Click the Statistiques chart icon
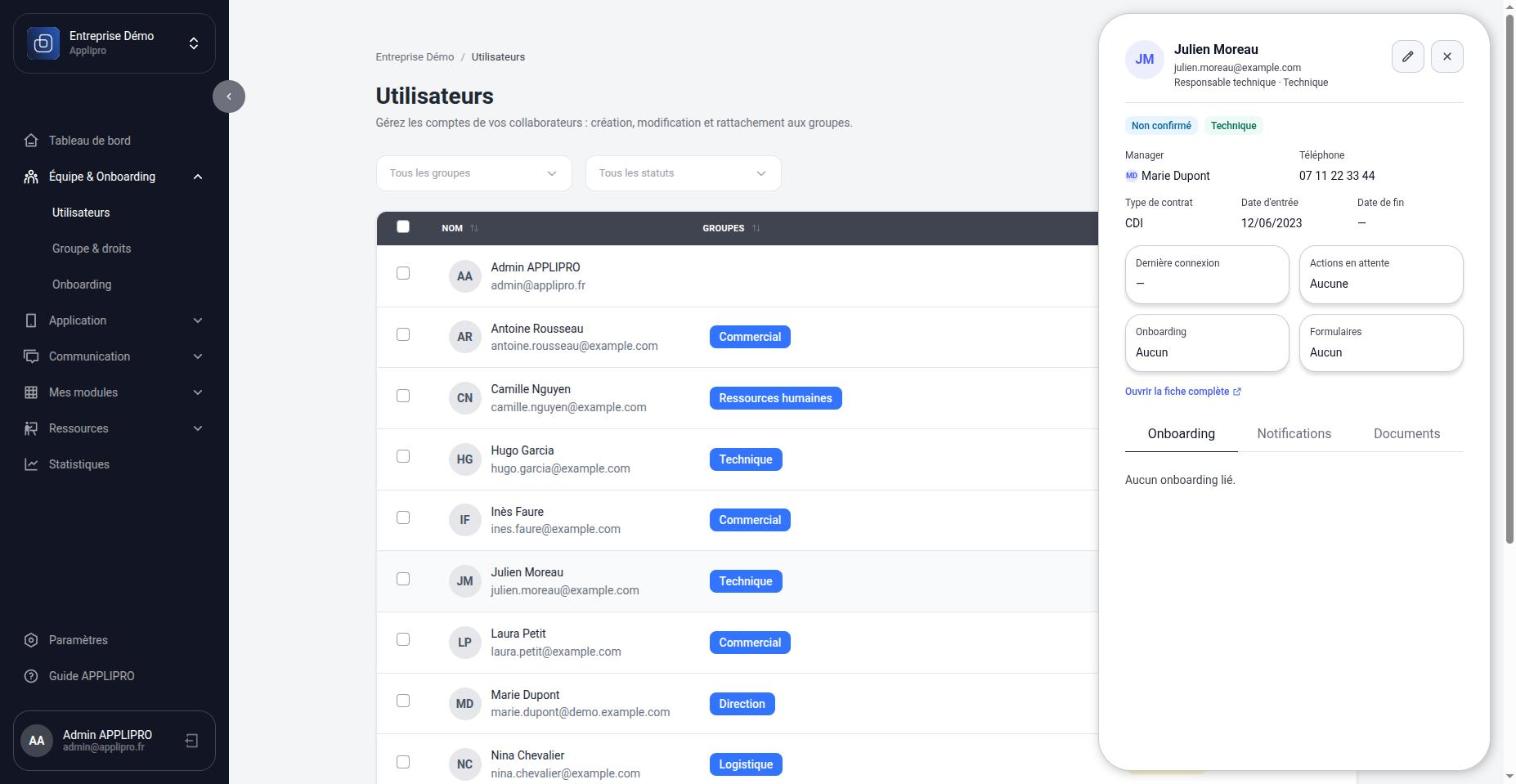Viewport: 1516px width, 784px height. click(31, 465)
